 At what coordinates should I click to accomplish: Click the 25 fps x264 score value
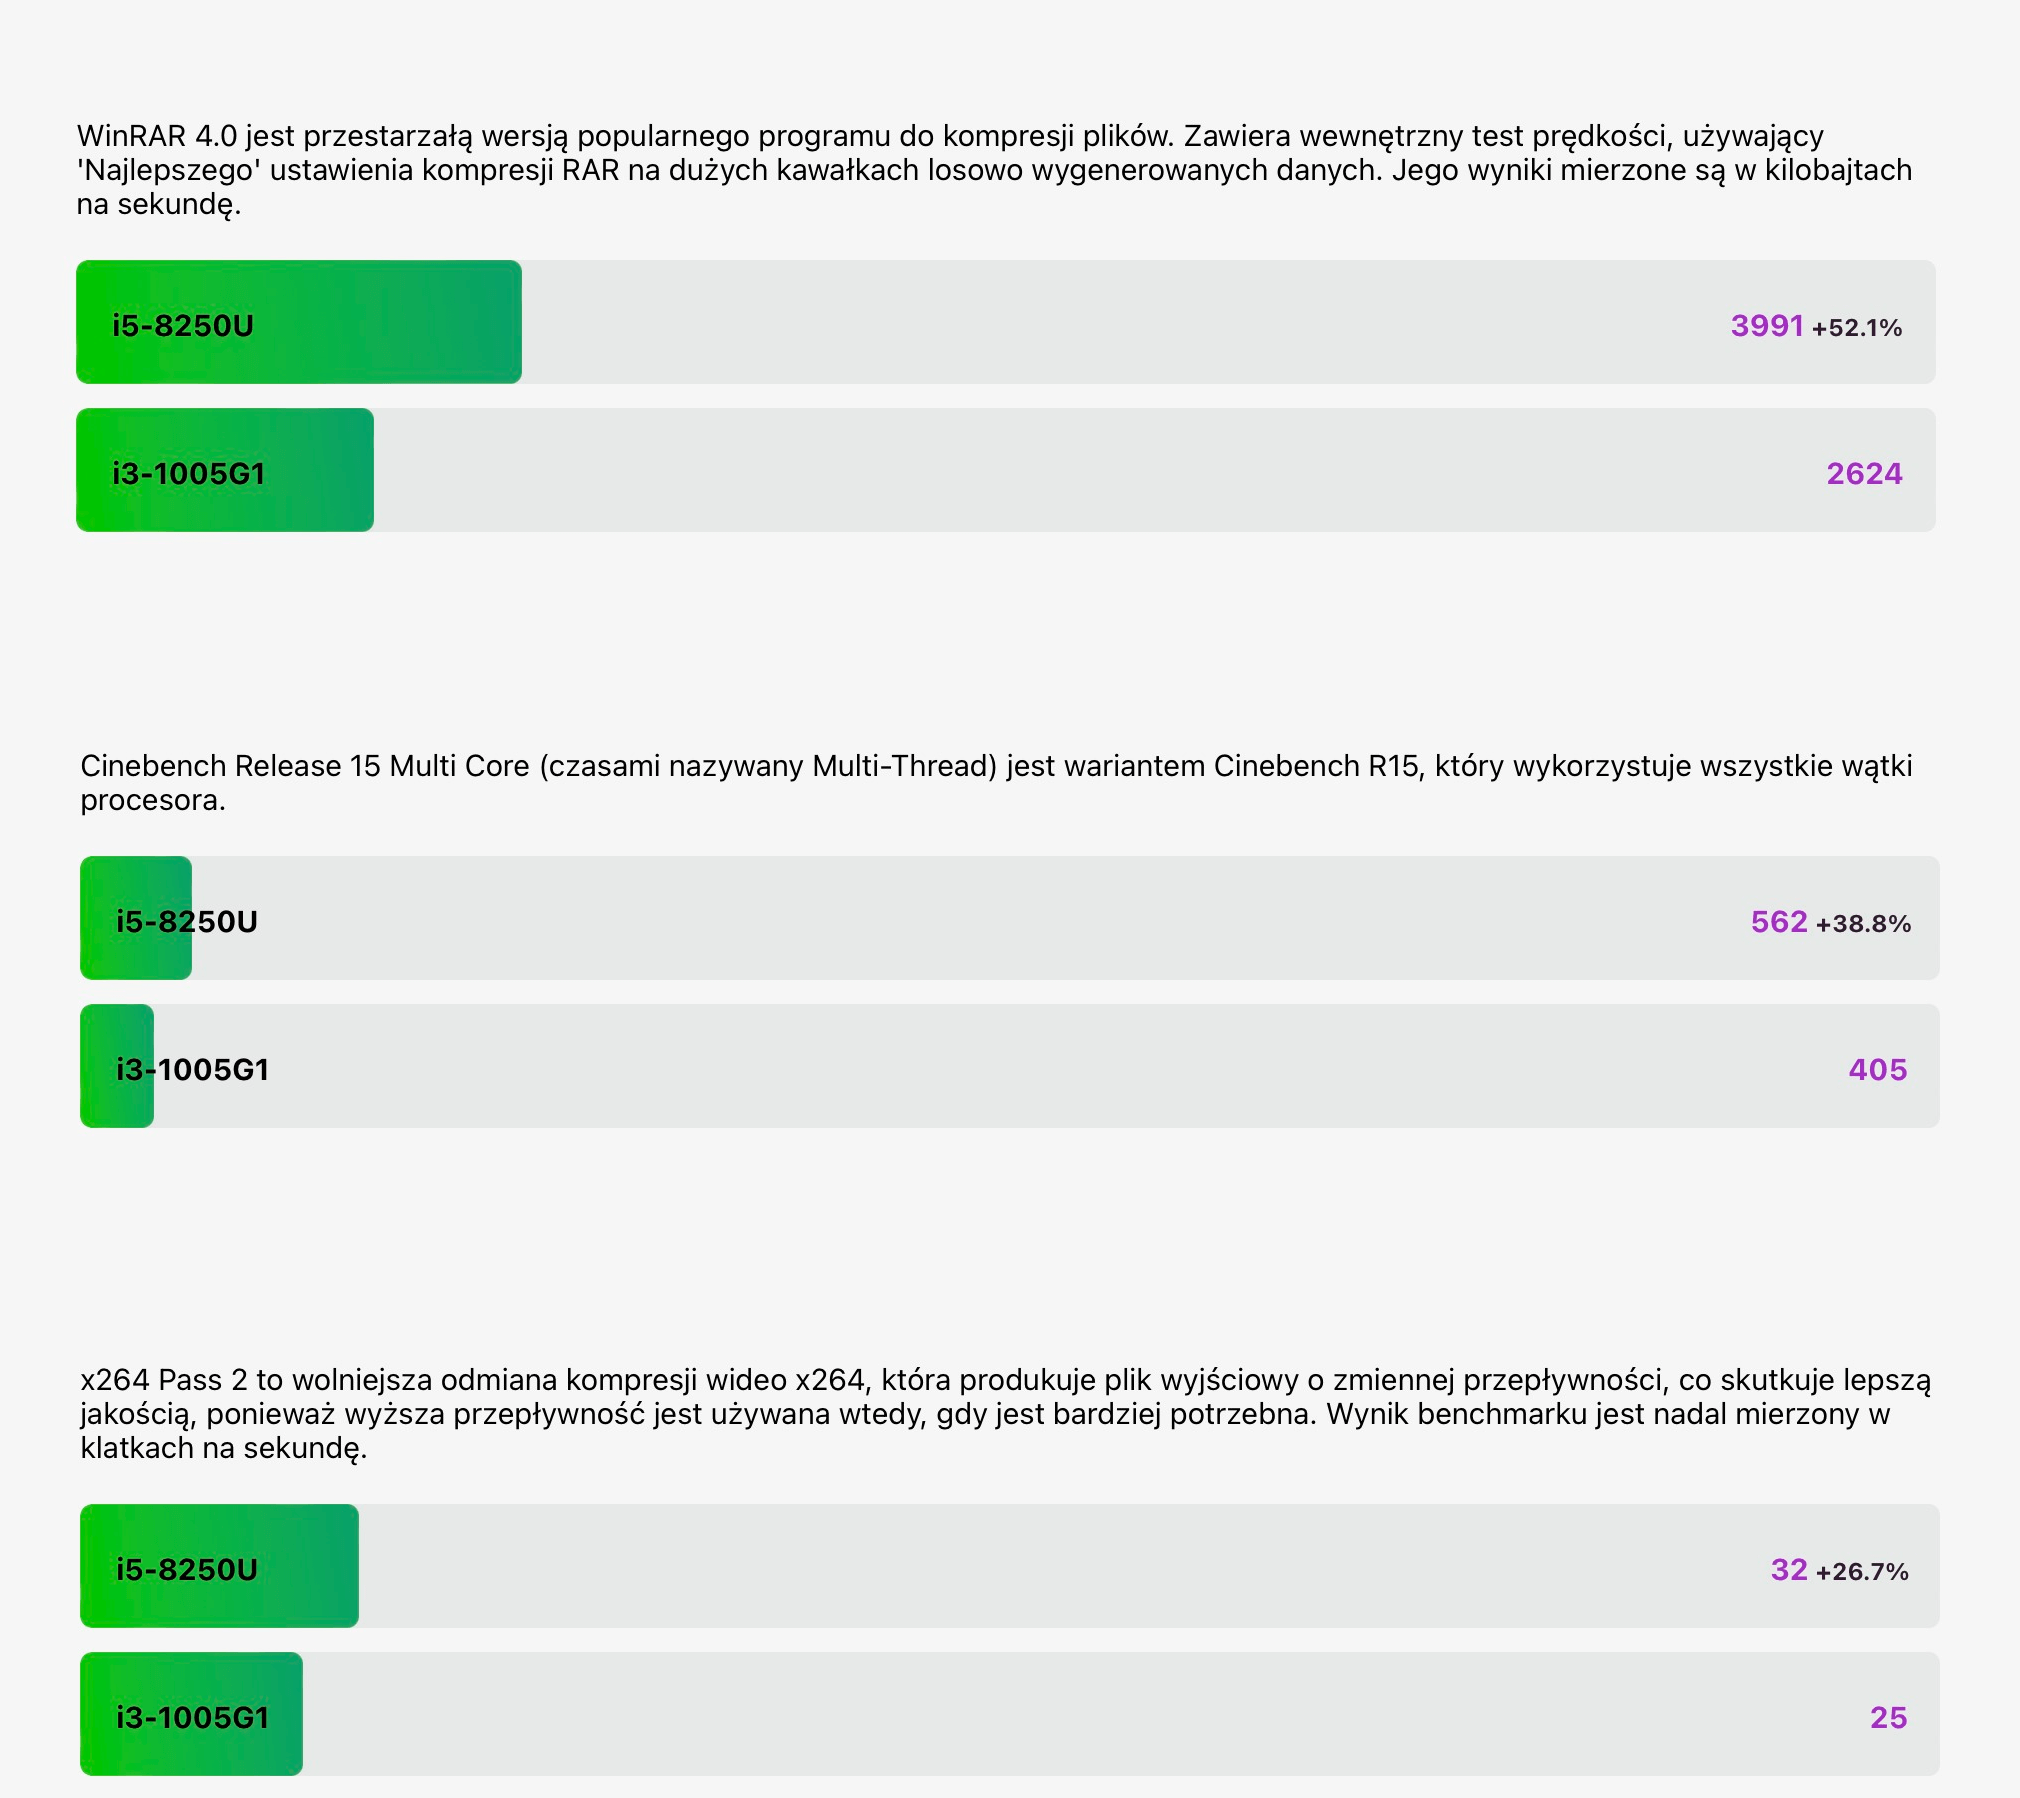(x=1888, y=1717)
